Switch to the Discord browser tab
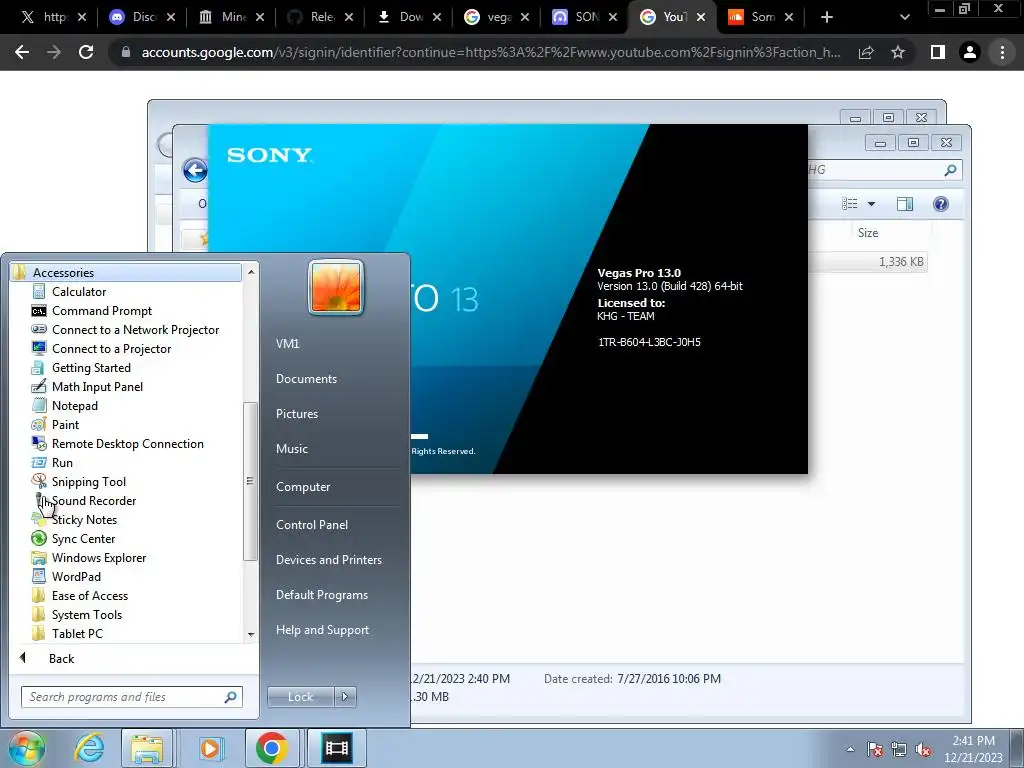 142,17
